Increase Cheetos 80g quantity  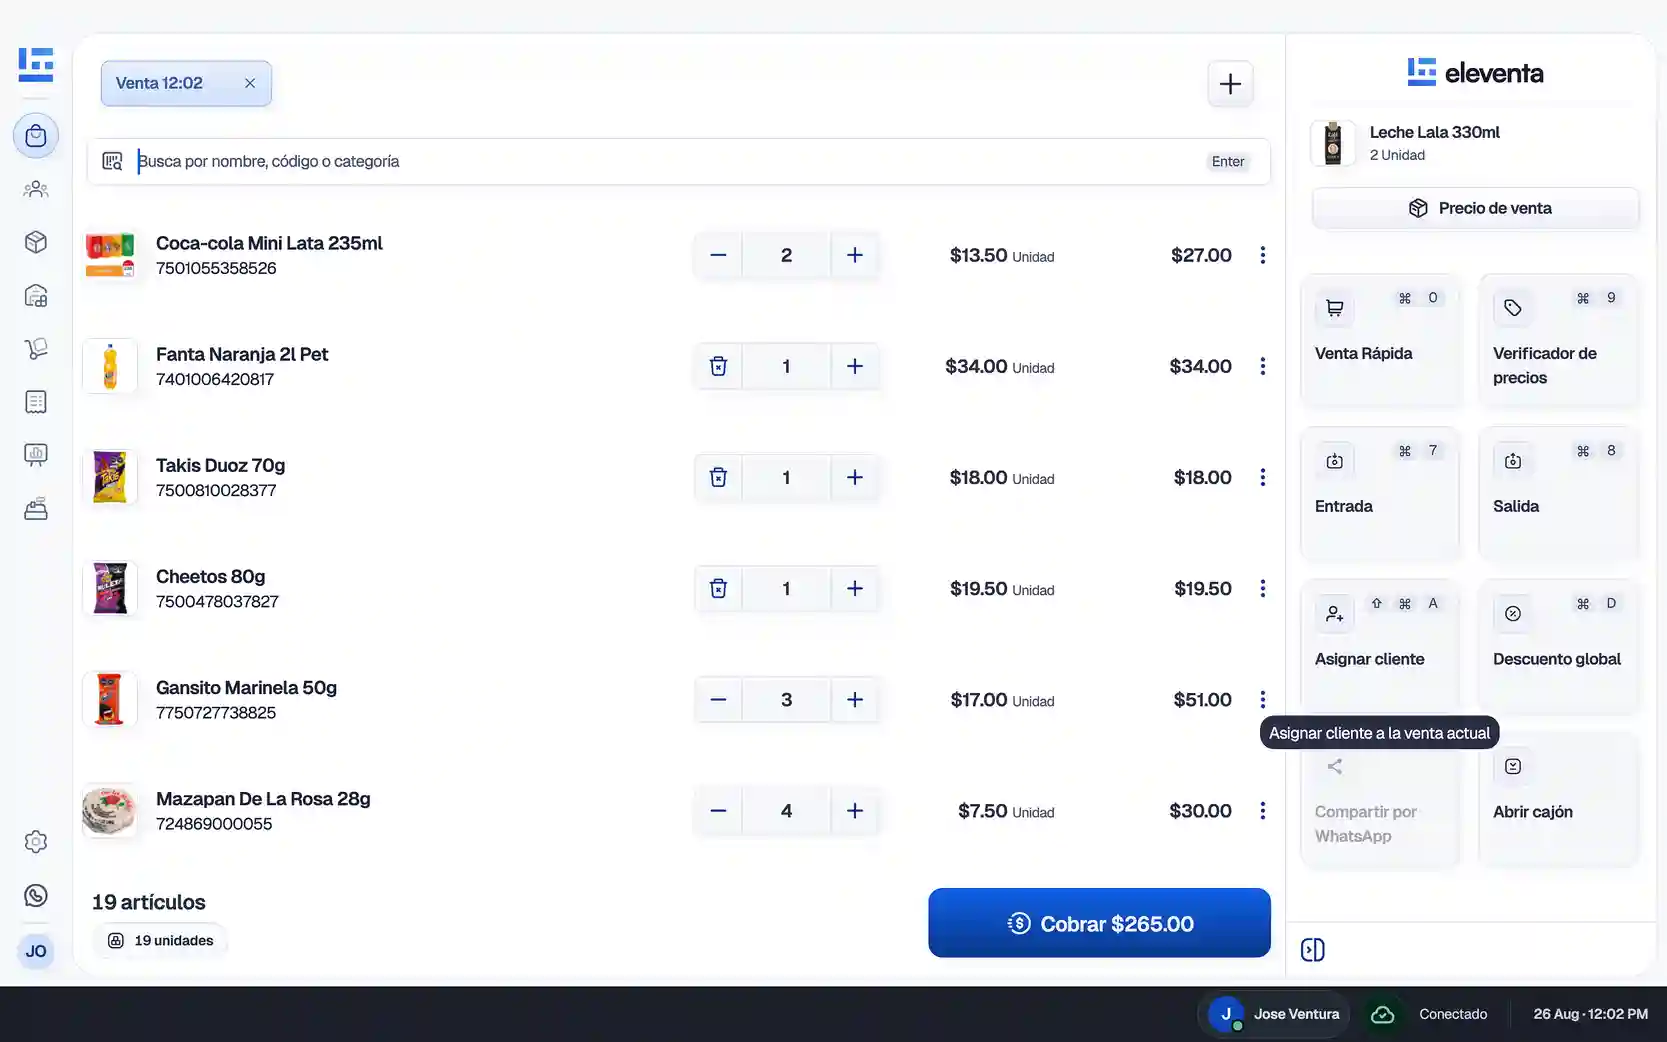855,588
